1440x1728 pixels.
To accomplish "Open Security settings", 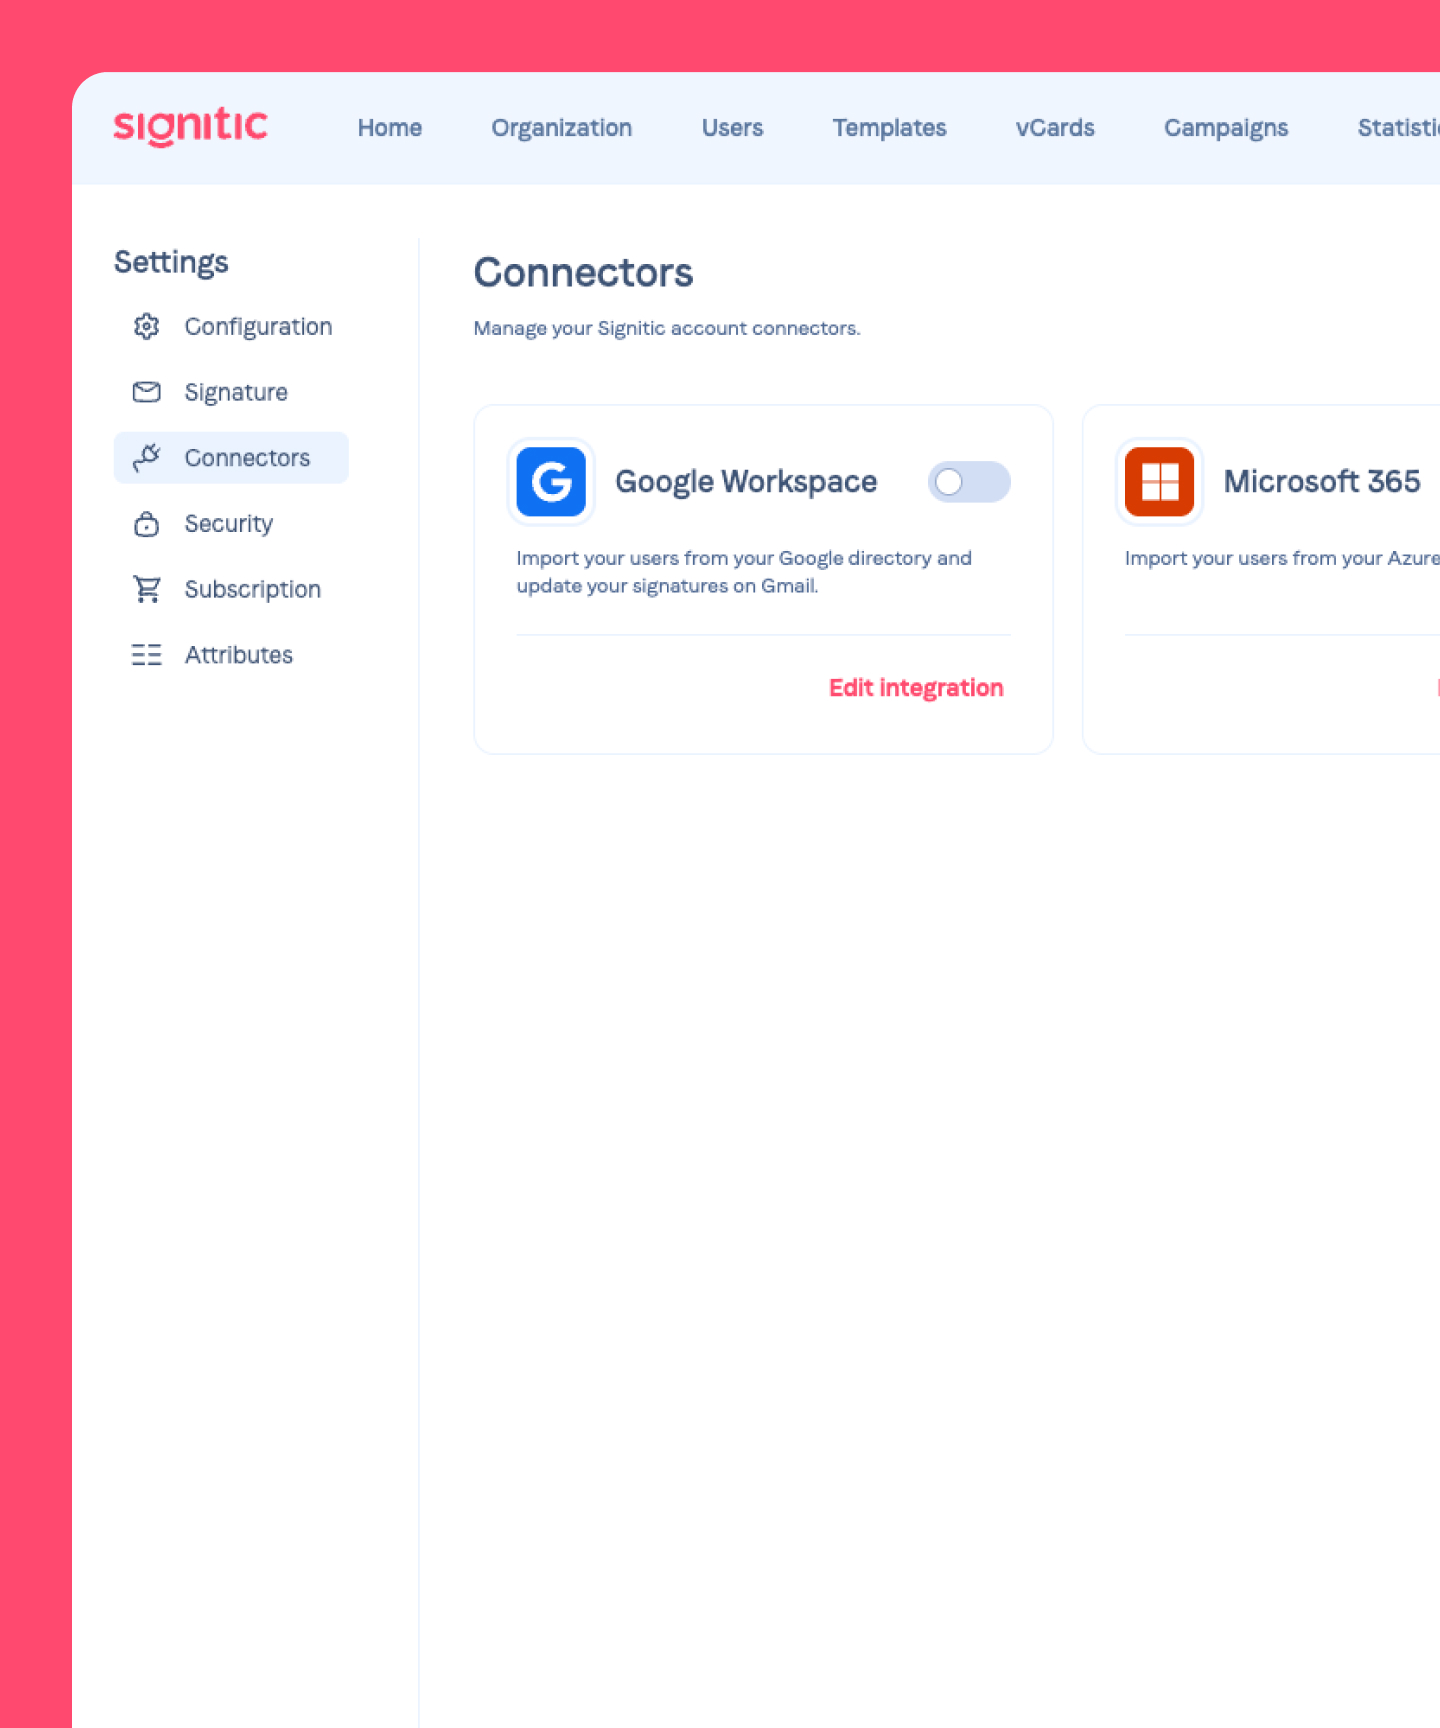I will coord(232,523).
